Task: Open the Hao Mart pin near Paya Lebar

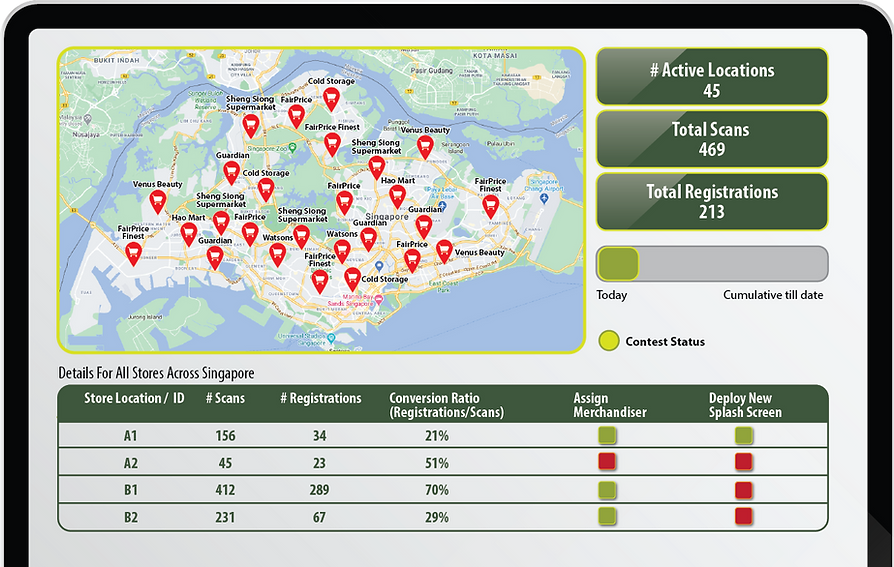Action: point(397,197)
